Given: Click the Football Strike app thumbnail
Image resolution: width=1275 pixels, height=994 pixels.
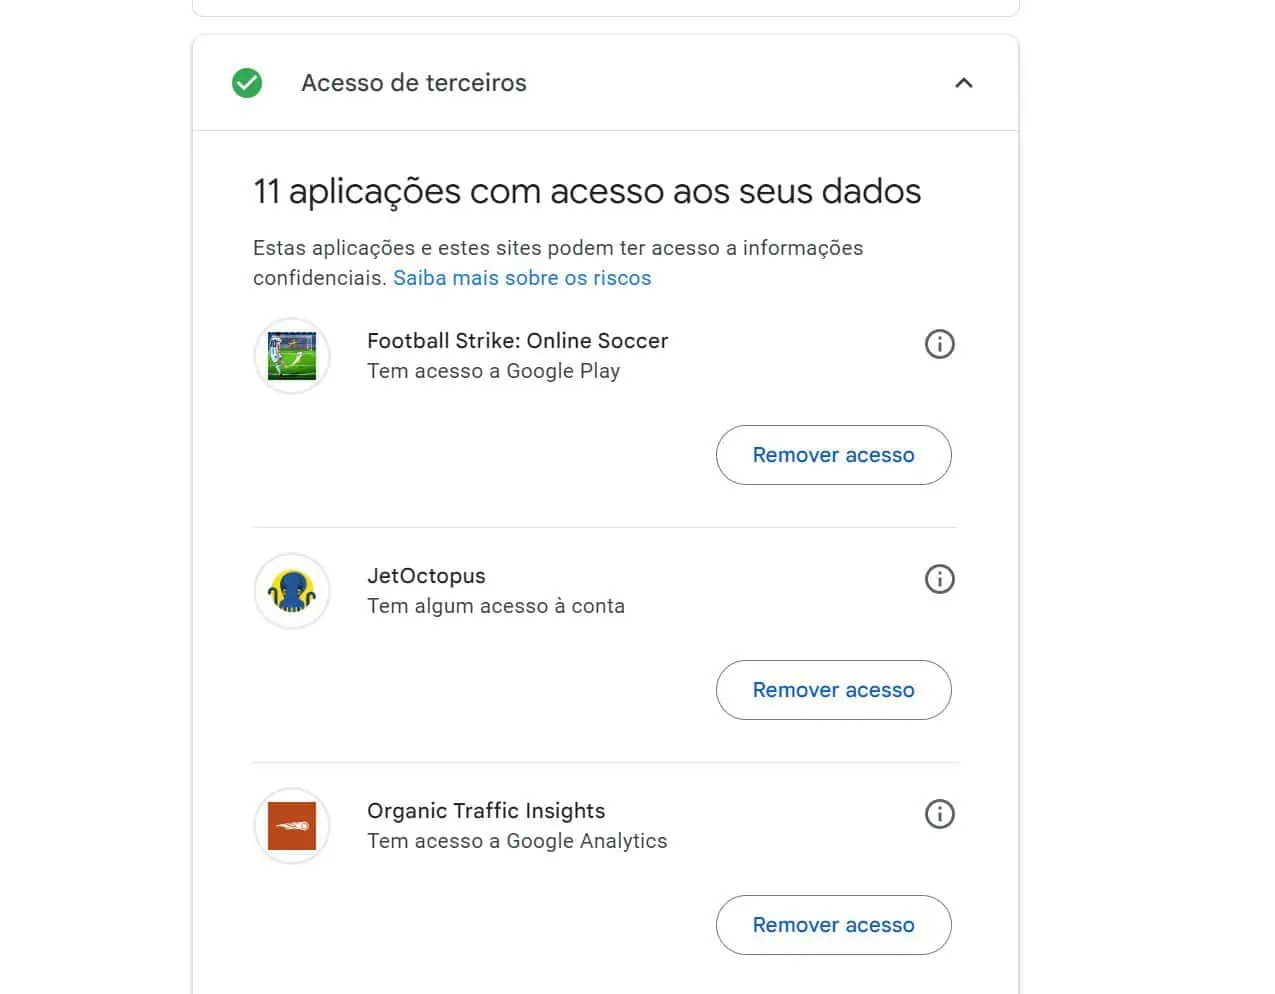Looking at the screenshot, I should click(292, 356).
